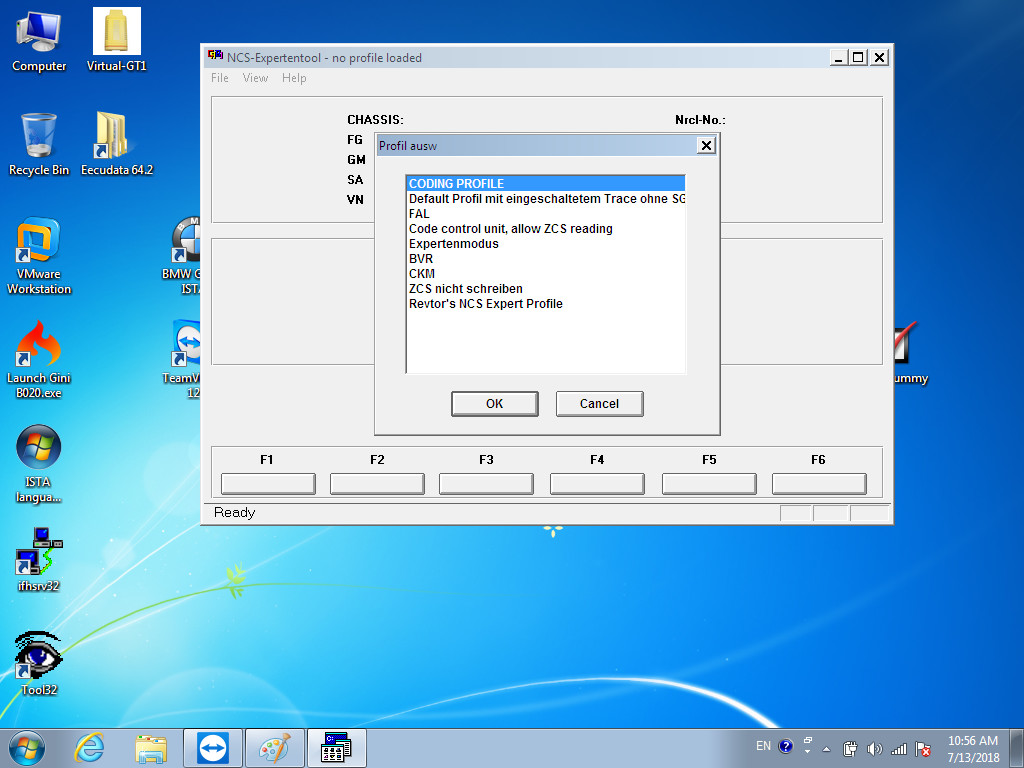This screenshot has width=1024, height=768.
Task: Open the File menu
Action: (x=220, y=78)
